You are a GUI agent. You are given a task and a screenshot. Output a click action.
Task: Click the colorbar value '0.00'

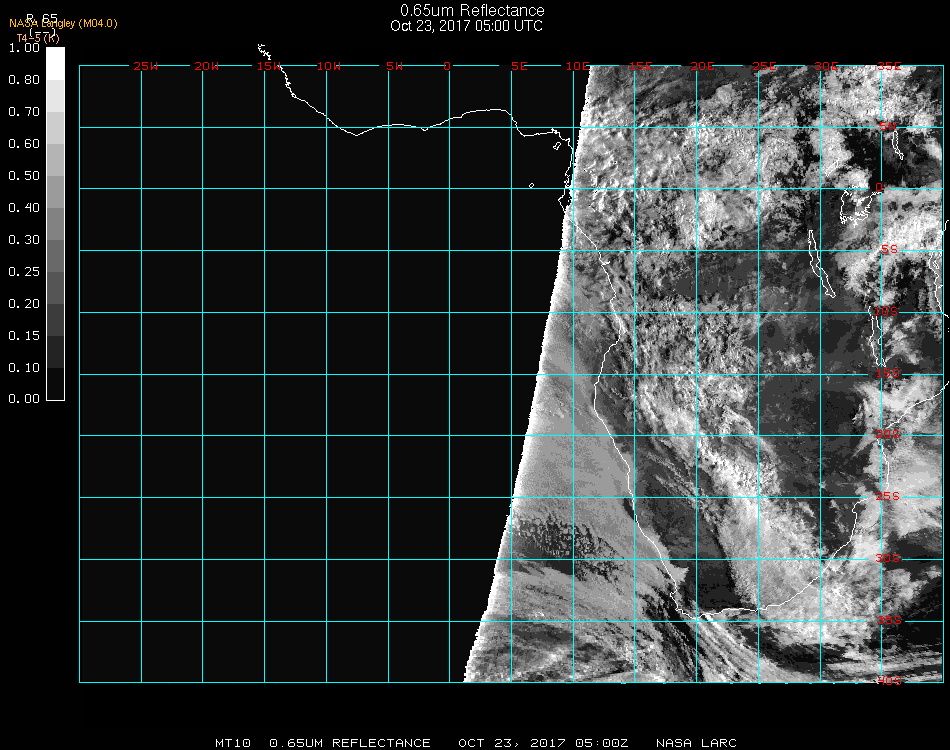(x=24, y=399)
